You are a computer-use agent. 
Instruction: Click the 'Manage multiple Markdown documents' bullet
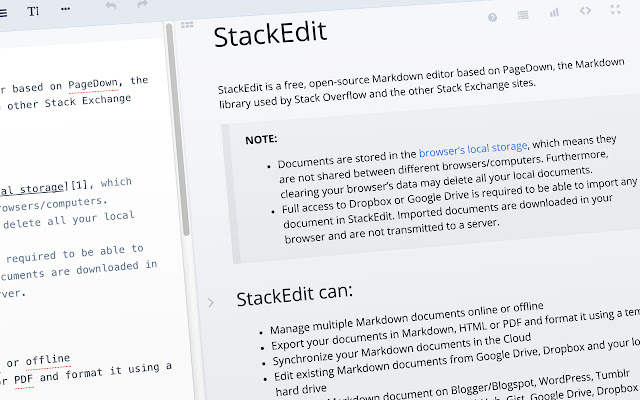tap(407, 318)
